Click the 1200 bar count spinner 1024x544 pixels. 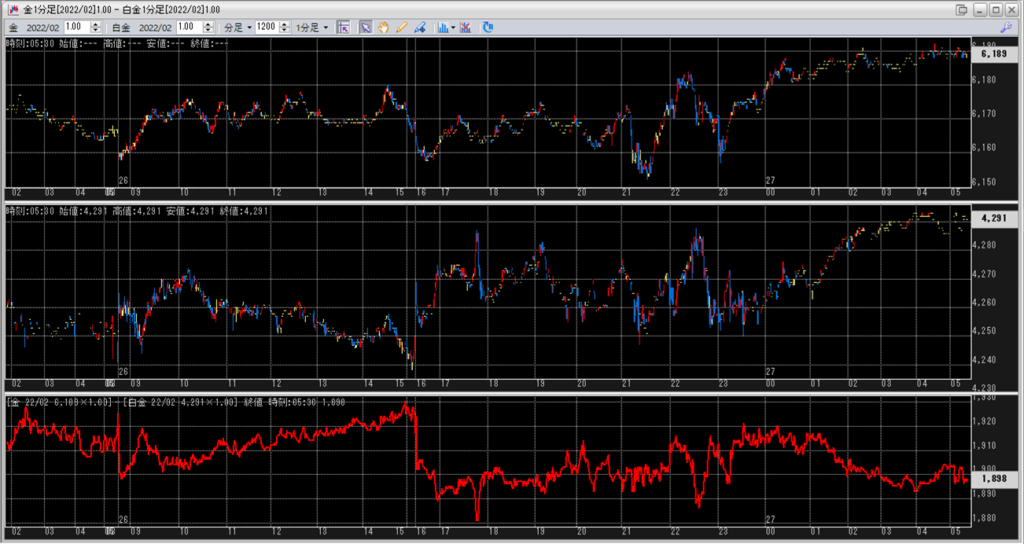point(281,27)
